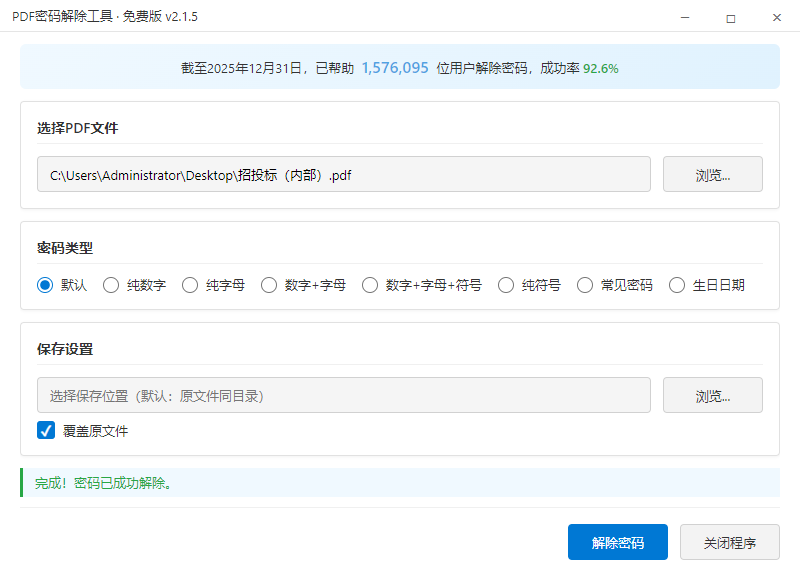Select the 默认 password type

44,285
